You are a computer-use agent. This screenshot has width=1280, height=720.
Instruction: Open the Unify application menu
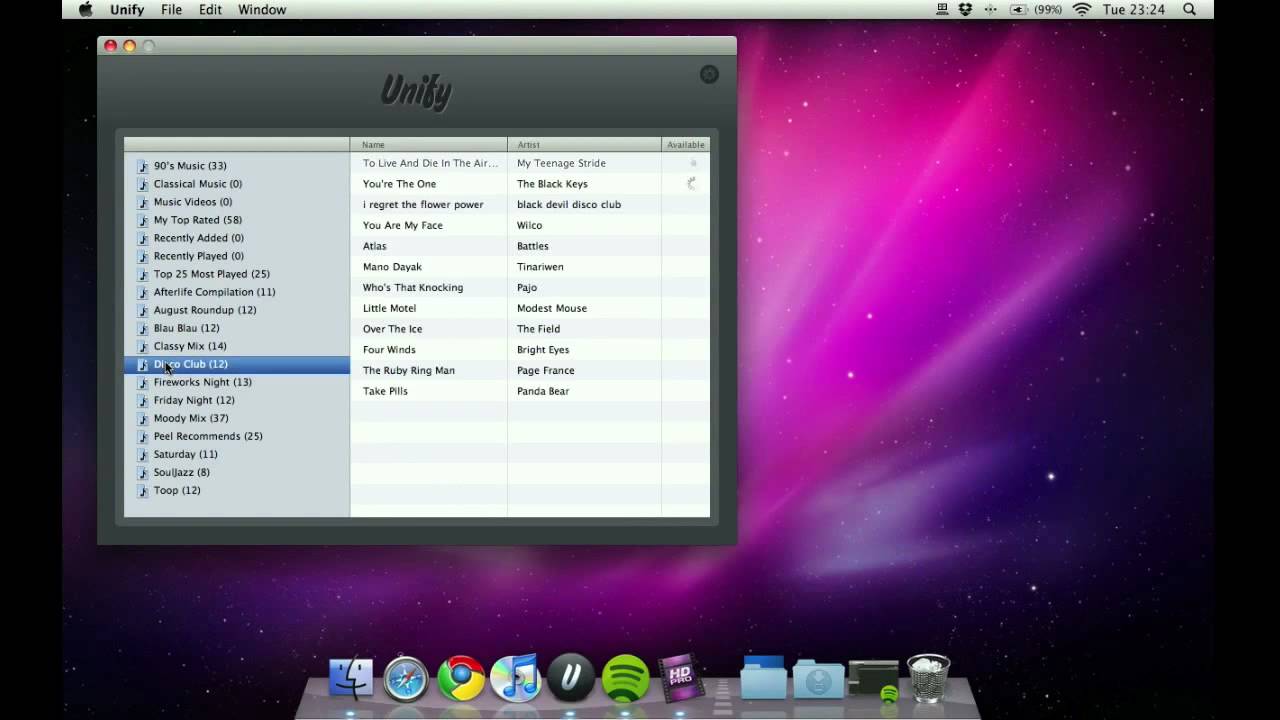click(x=127, y=9)
